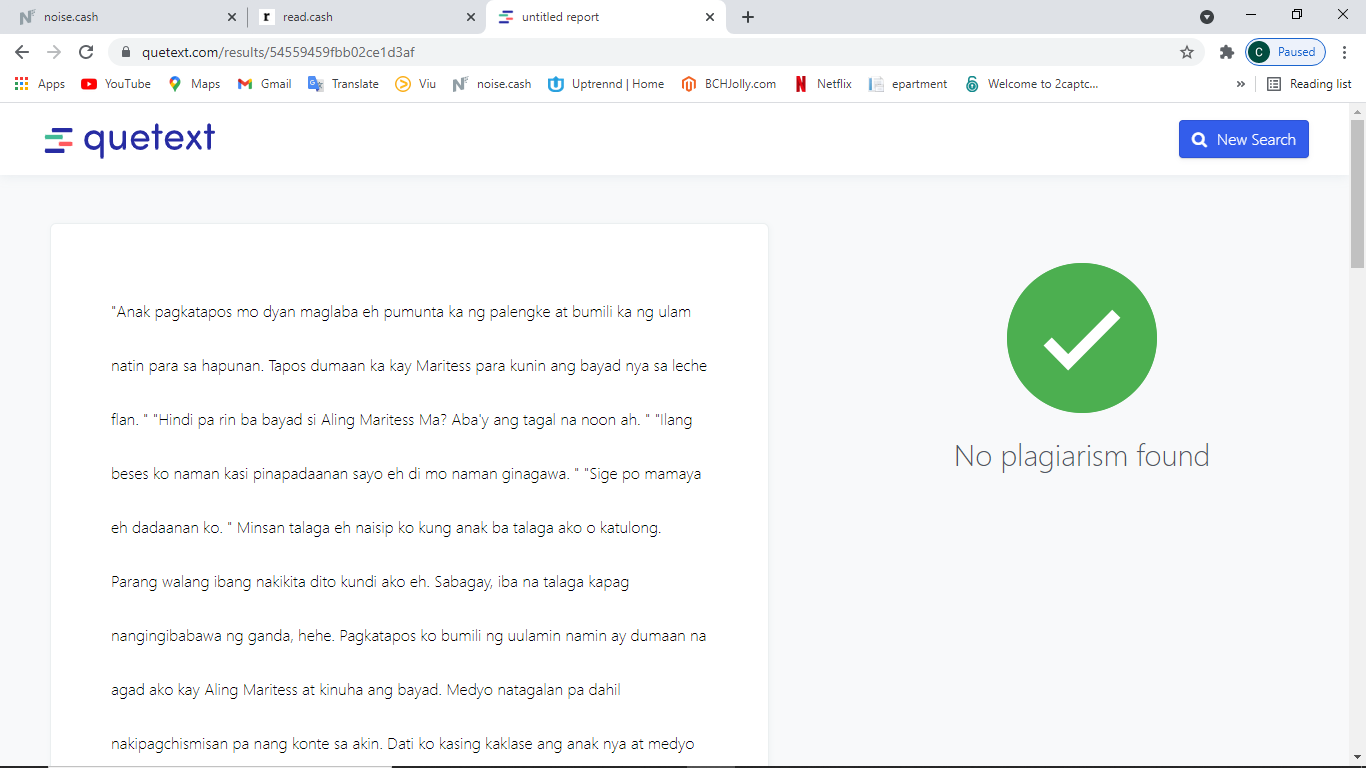Bookmark this page with the star icon
This screenshot has height=768, width=1366.
1187,52
